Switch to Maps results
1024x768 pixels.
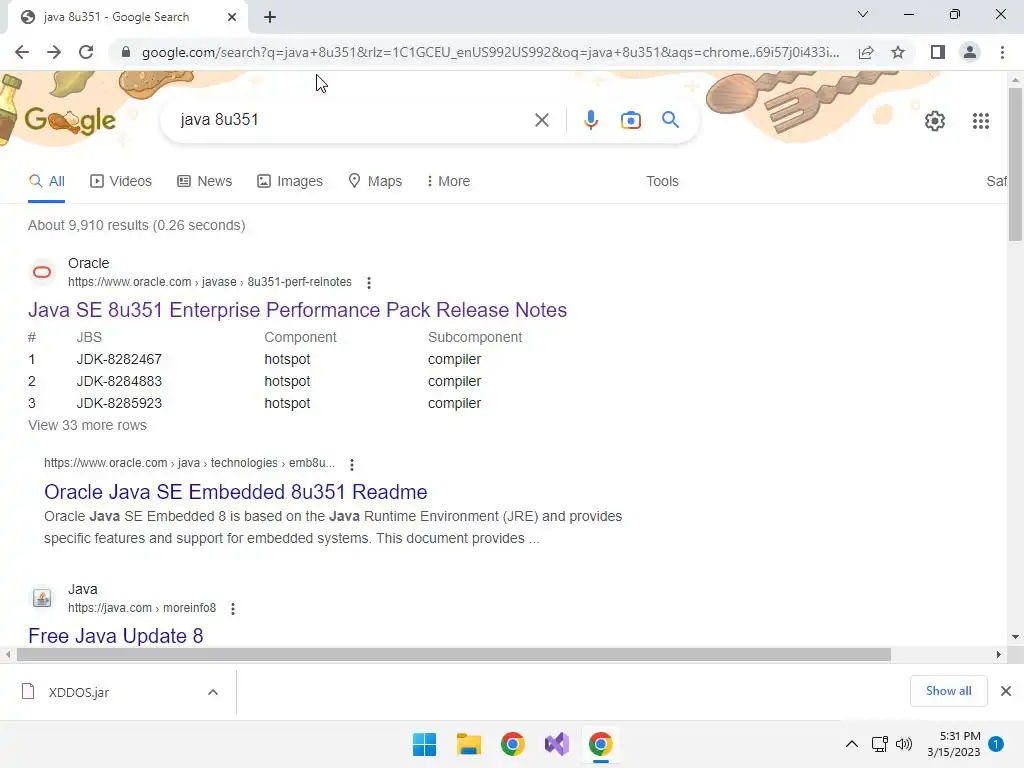click(x=375, y=182)
